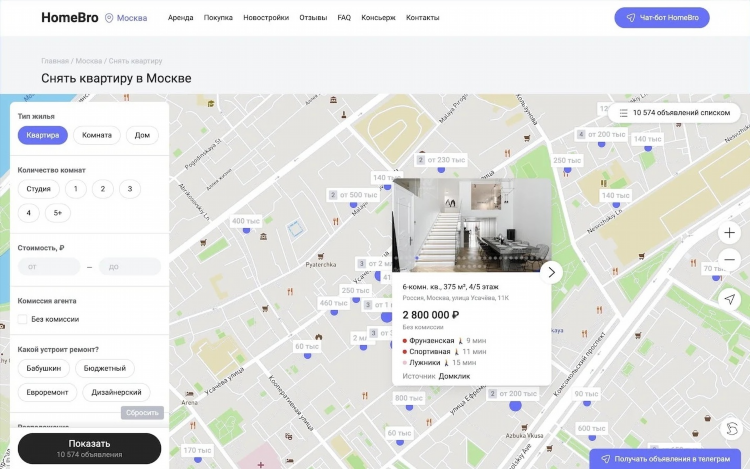Choose 3 rooms filter
Viewport: 750px width, 469px height.
click(130, 189)
